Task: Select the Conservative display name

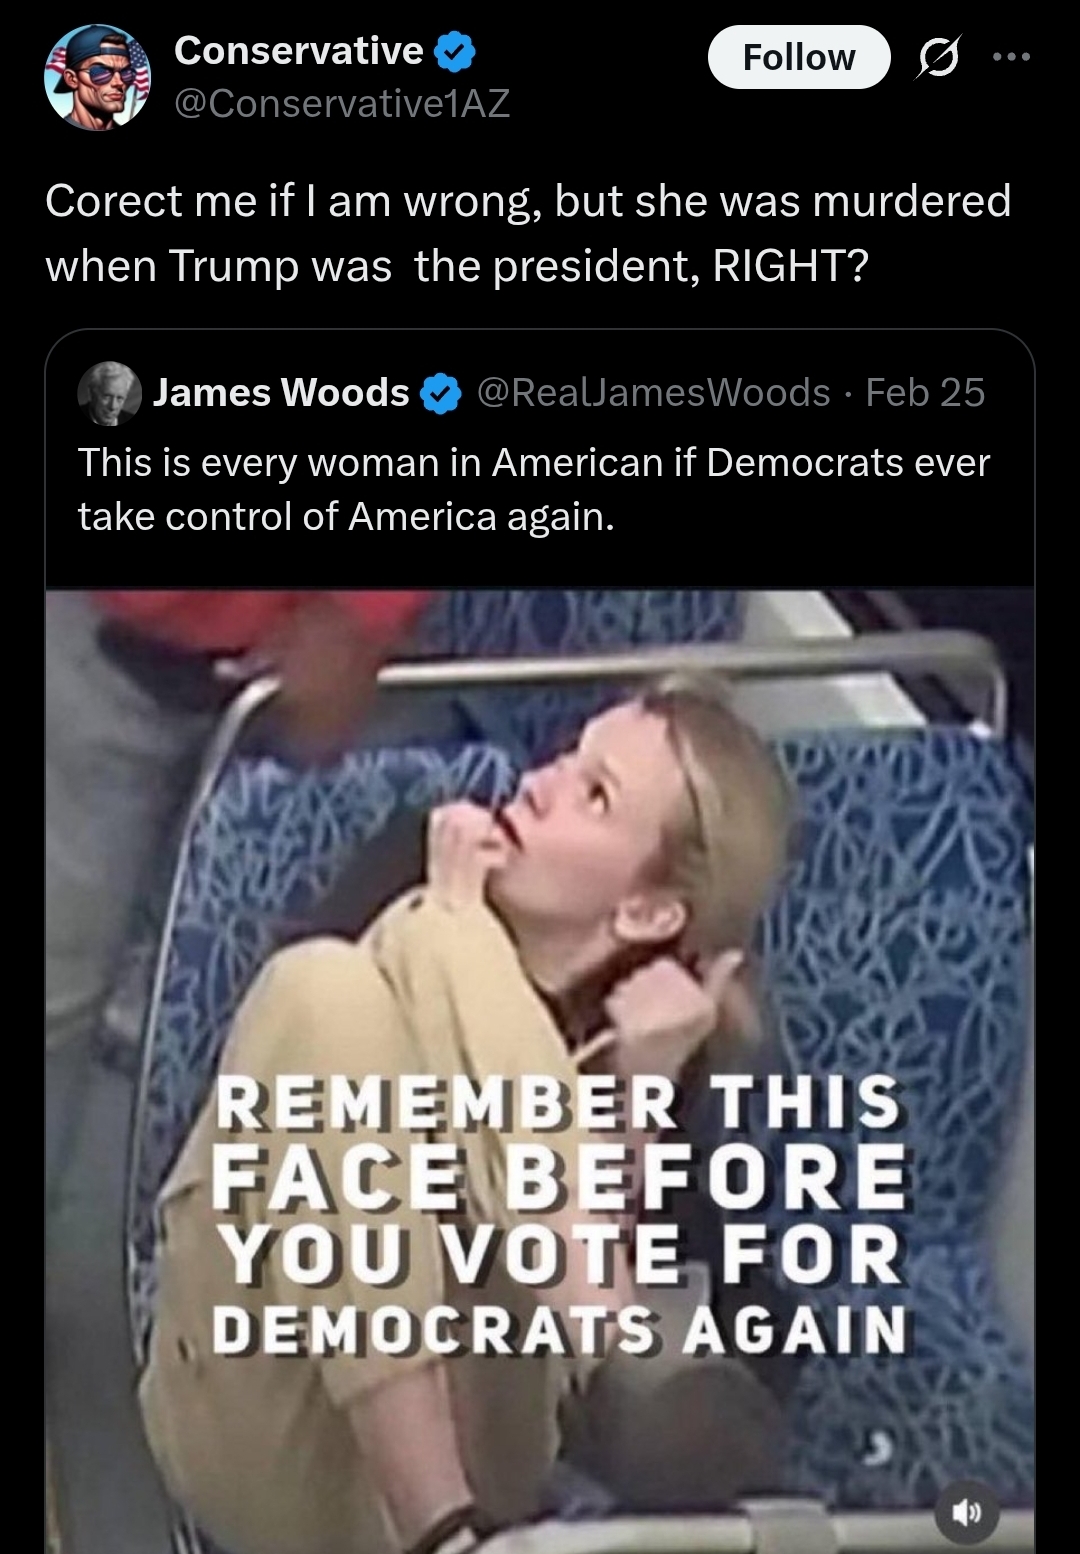Action: tap(299, 51)
